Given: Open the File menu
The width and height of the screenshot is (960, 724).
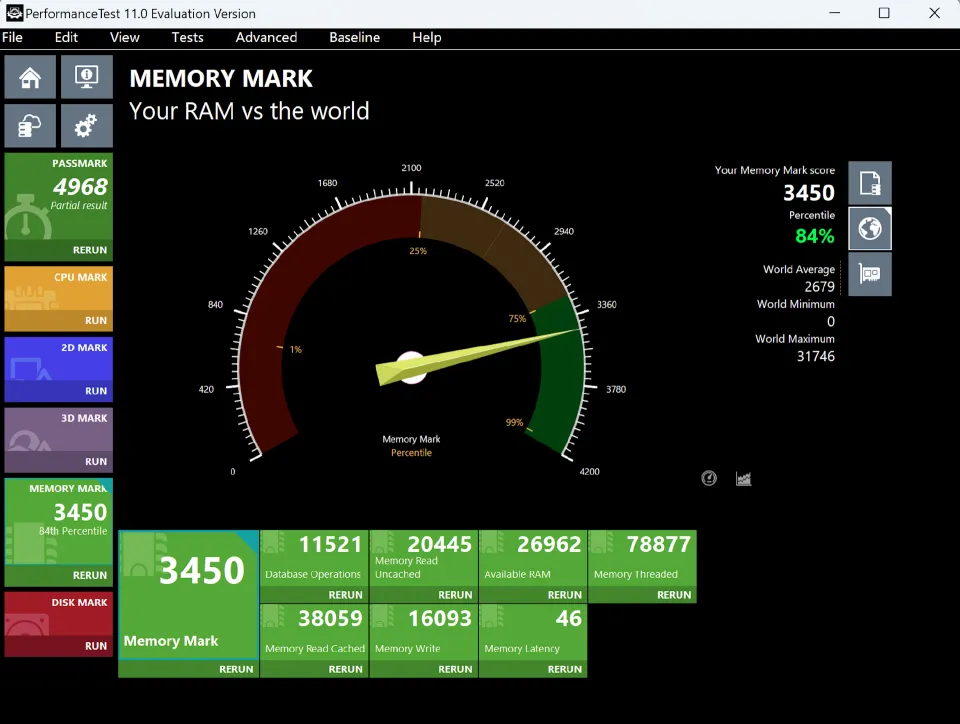Looking at the screenshot, I should click(x=12, y=37).
